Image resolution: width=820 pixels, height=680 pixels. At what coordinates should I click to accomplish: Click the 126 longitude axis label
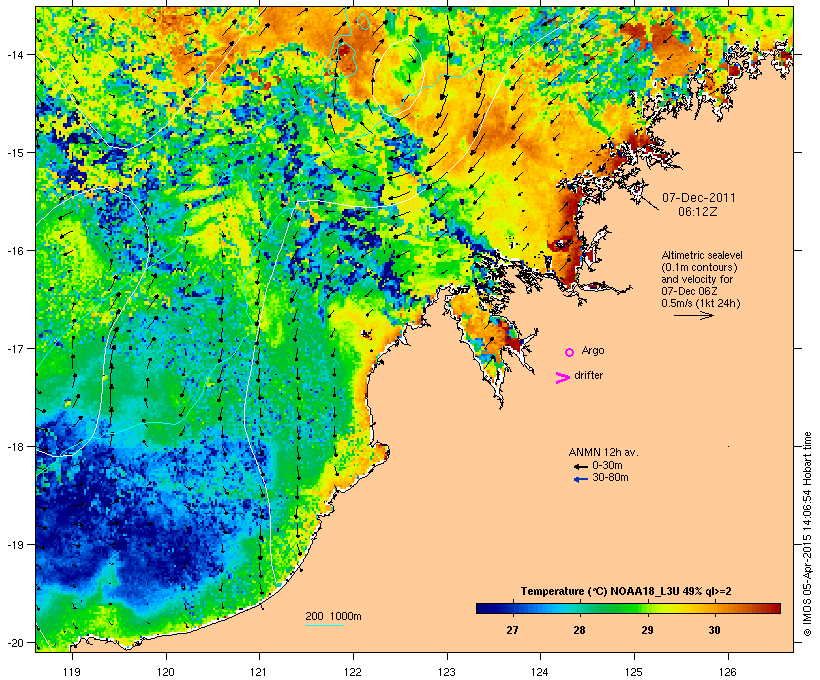coord(728,672)
